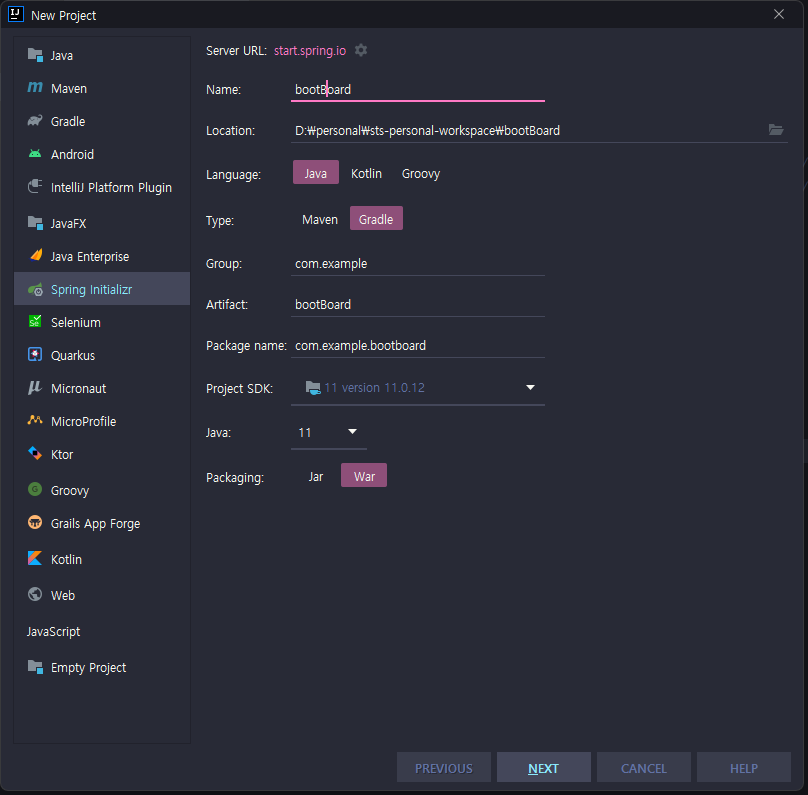Click the HELP button
The image size is (808, 795).
tap(744, 767)
